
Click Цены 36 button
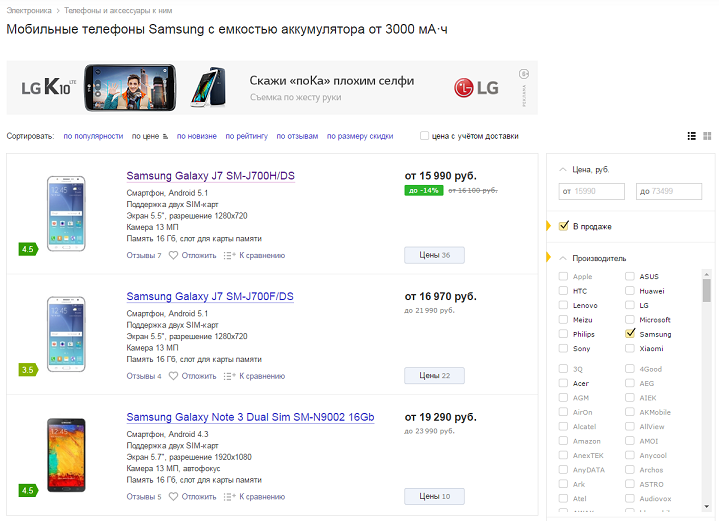tap(434, 255)
